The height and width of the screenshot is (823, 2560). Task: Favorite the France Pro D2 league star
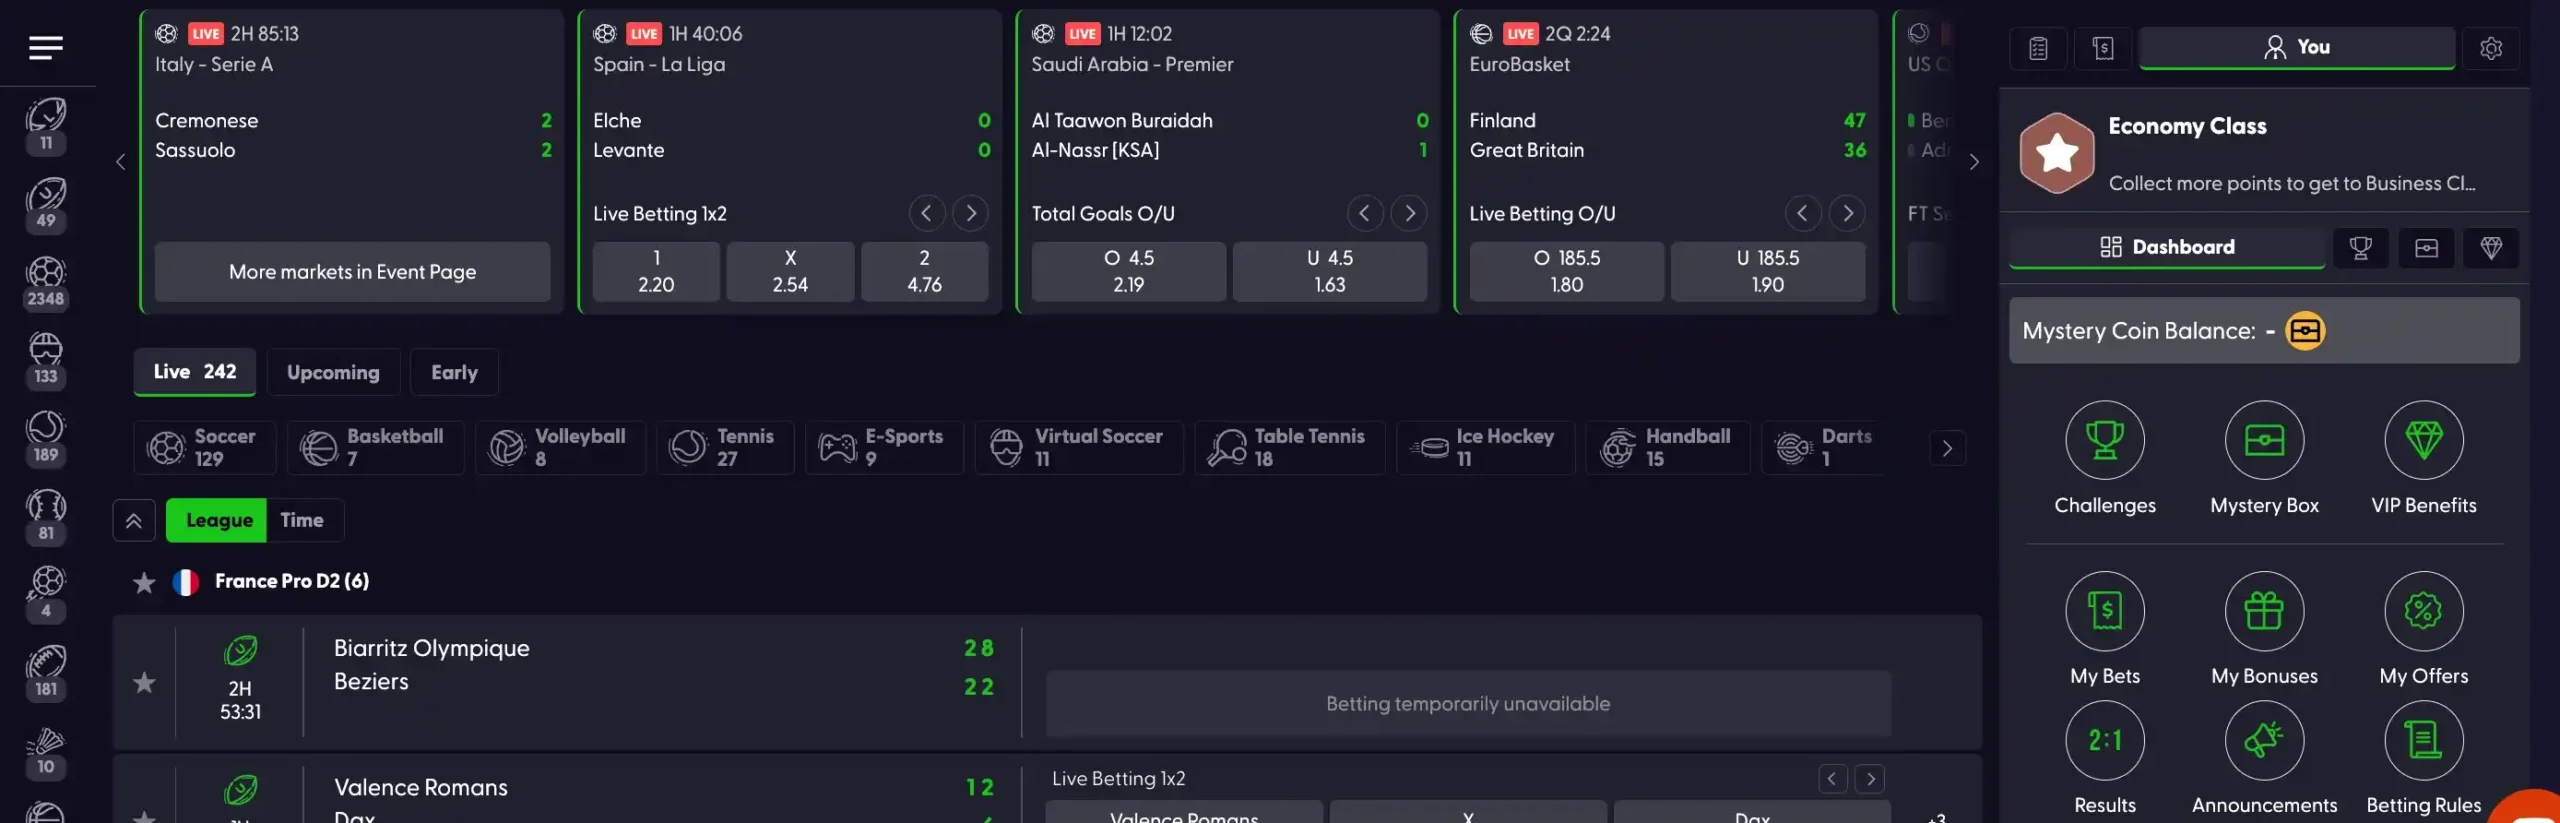tap(144, 582)
